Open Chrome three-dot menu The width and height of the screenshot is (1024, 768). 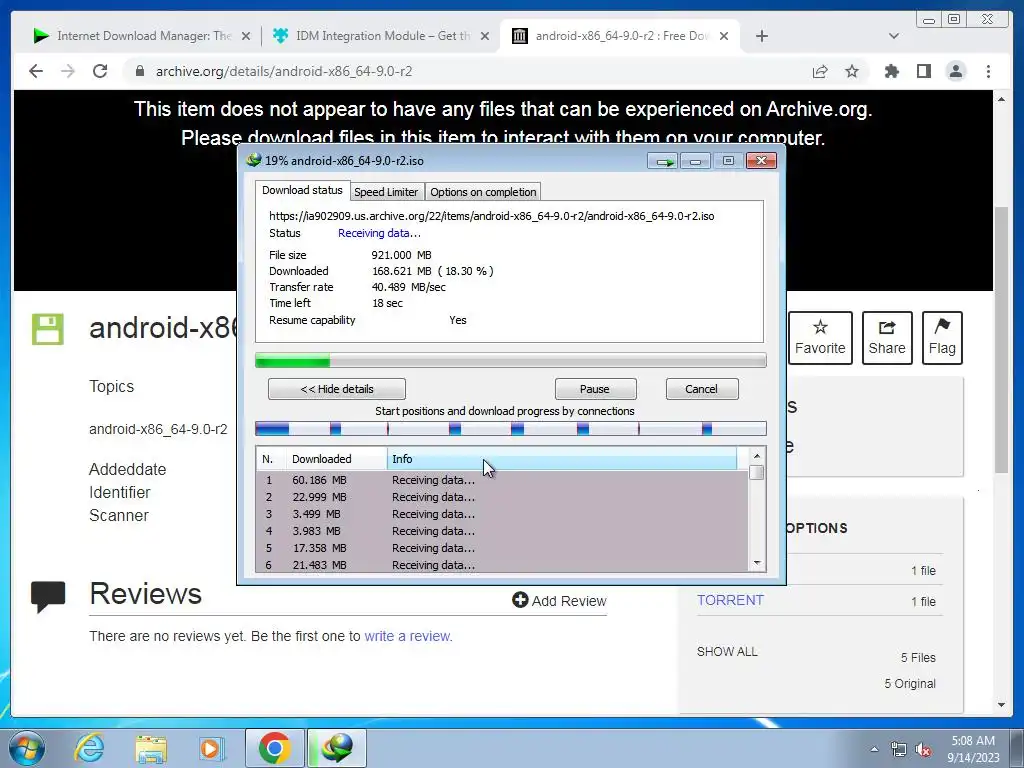coord(988,71)
